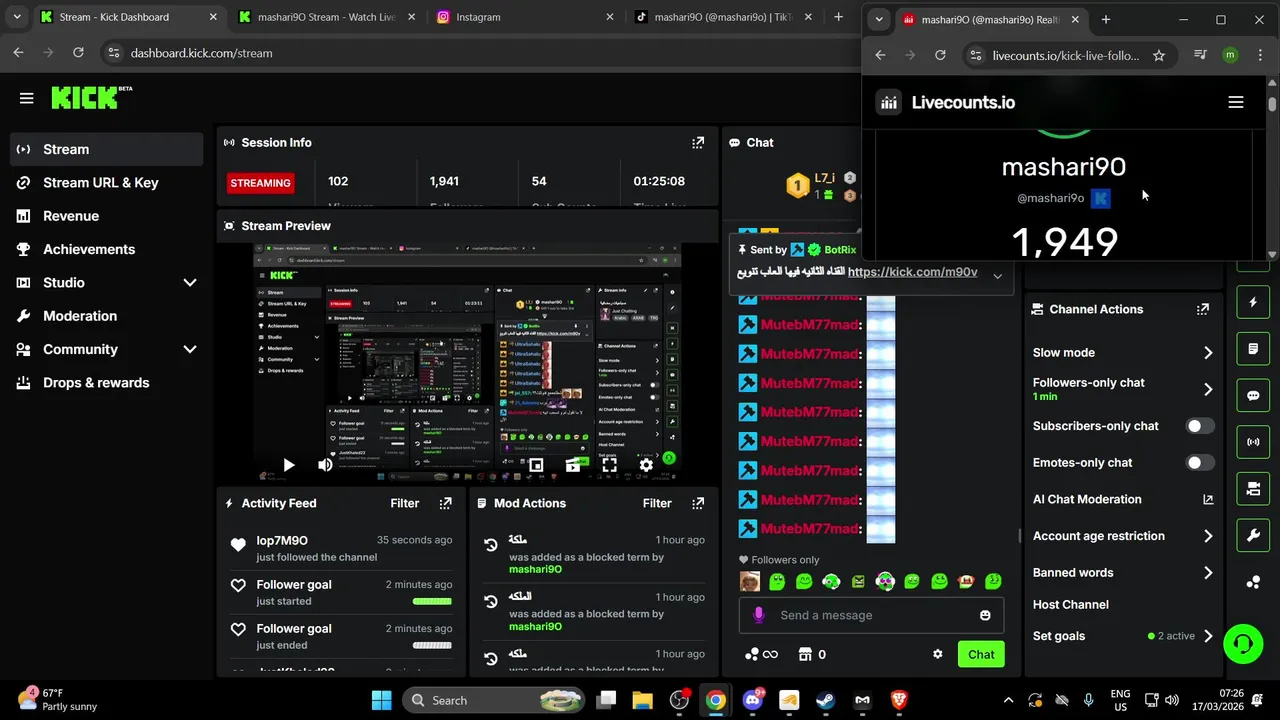Click the document notes quick-panel icon
Screen dimensions: 1280x720
(1253, 349)
